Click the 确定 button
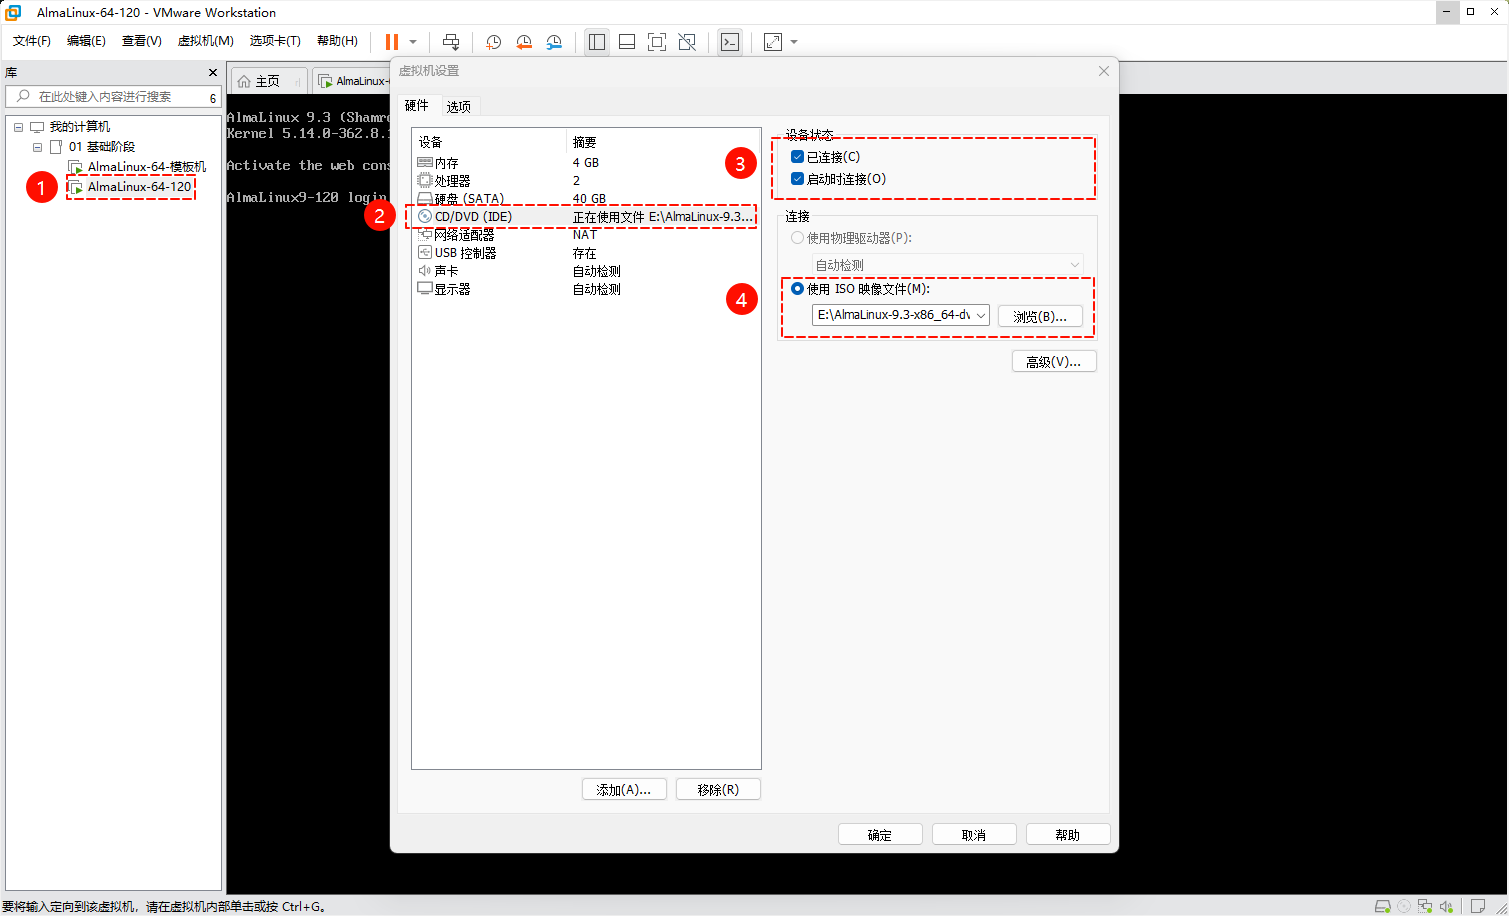1509x916 pixels. [x=879, y=835]
